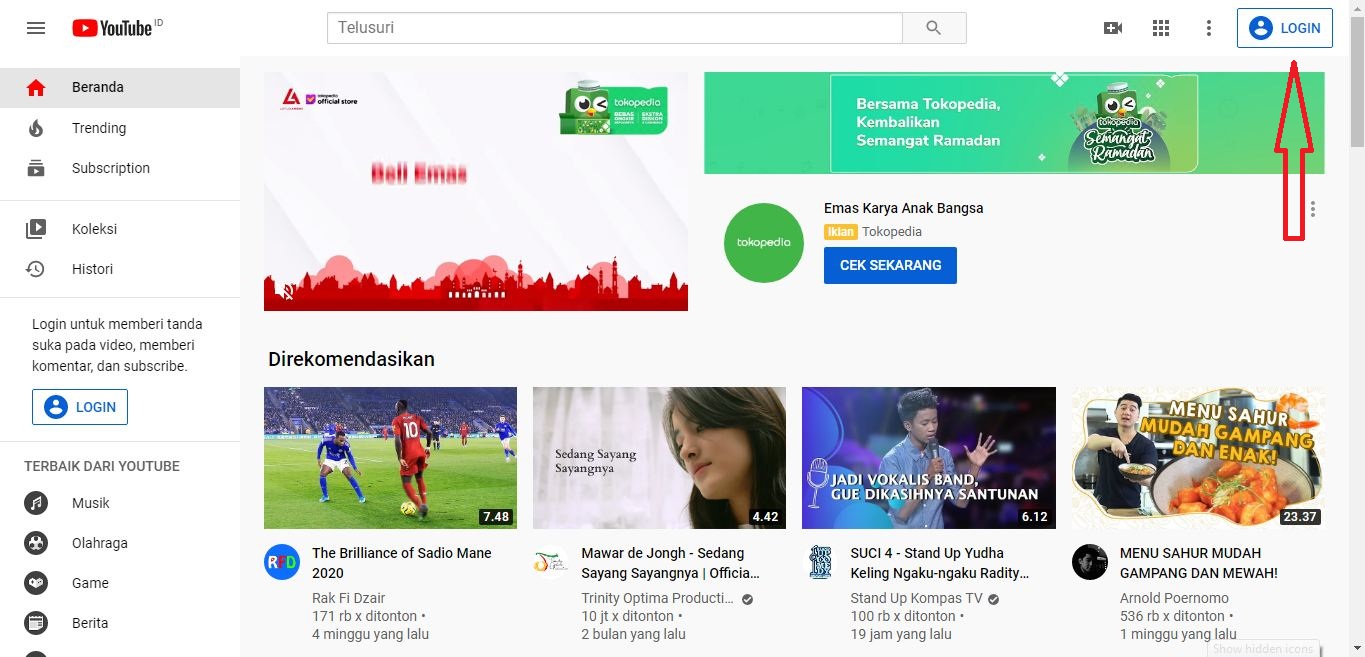This screenshot has width=1365, height=657.
Task: Open Trinity Optima Production channel name
Action: pyautogui.click(x=657, y=598)
